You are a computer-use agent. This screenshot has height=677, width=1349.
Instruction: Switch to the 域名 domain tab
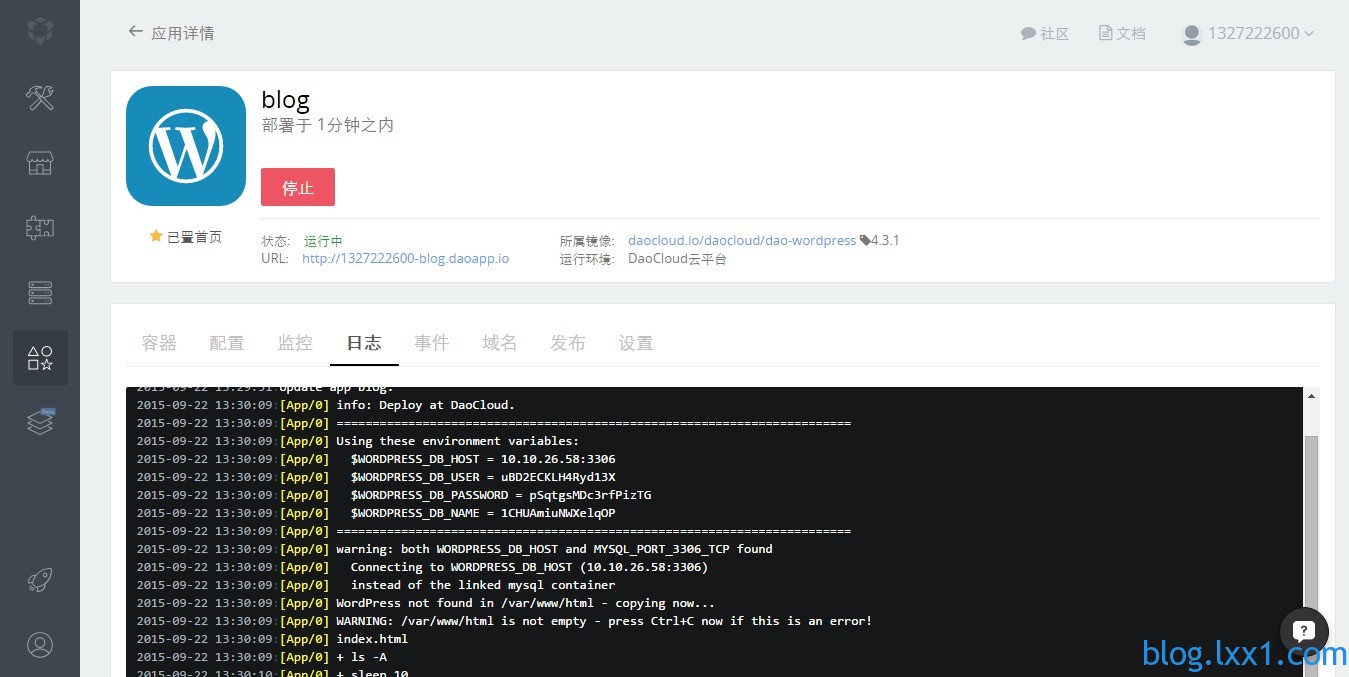(500, 343)
